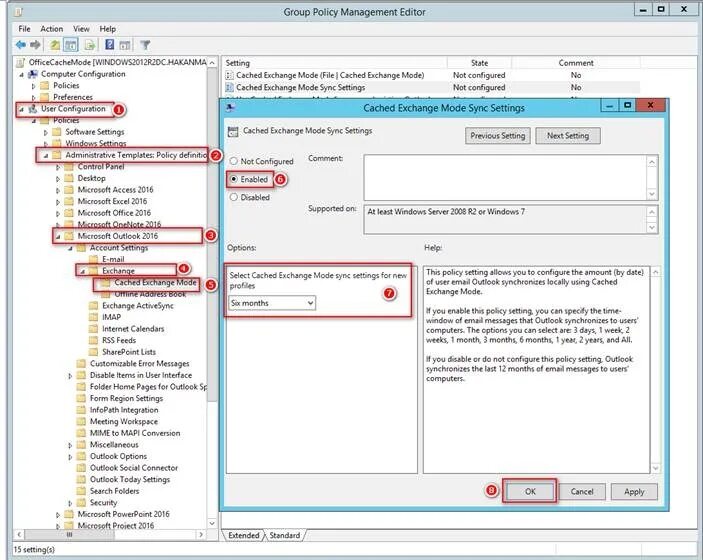Select the Customizable Error Messages tree item
703x560 pixels.
pyautogui.click(x=139, y=364)
